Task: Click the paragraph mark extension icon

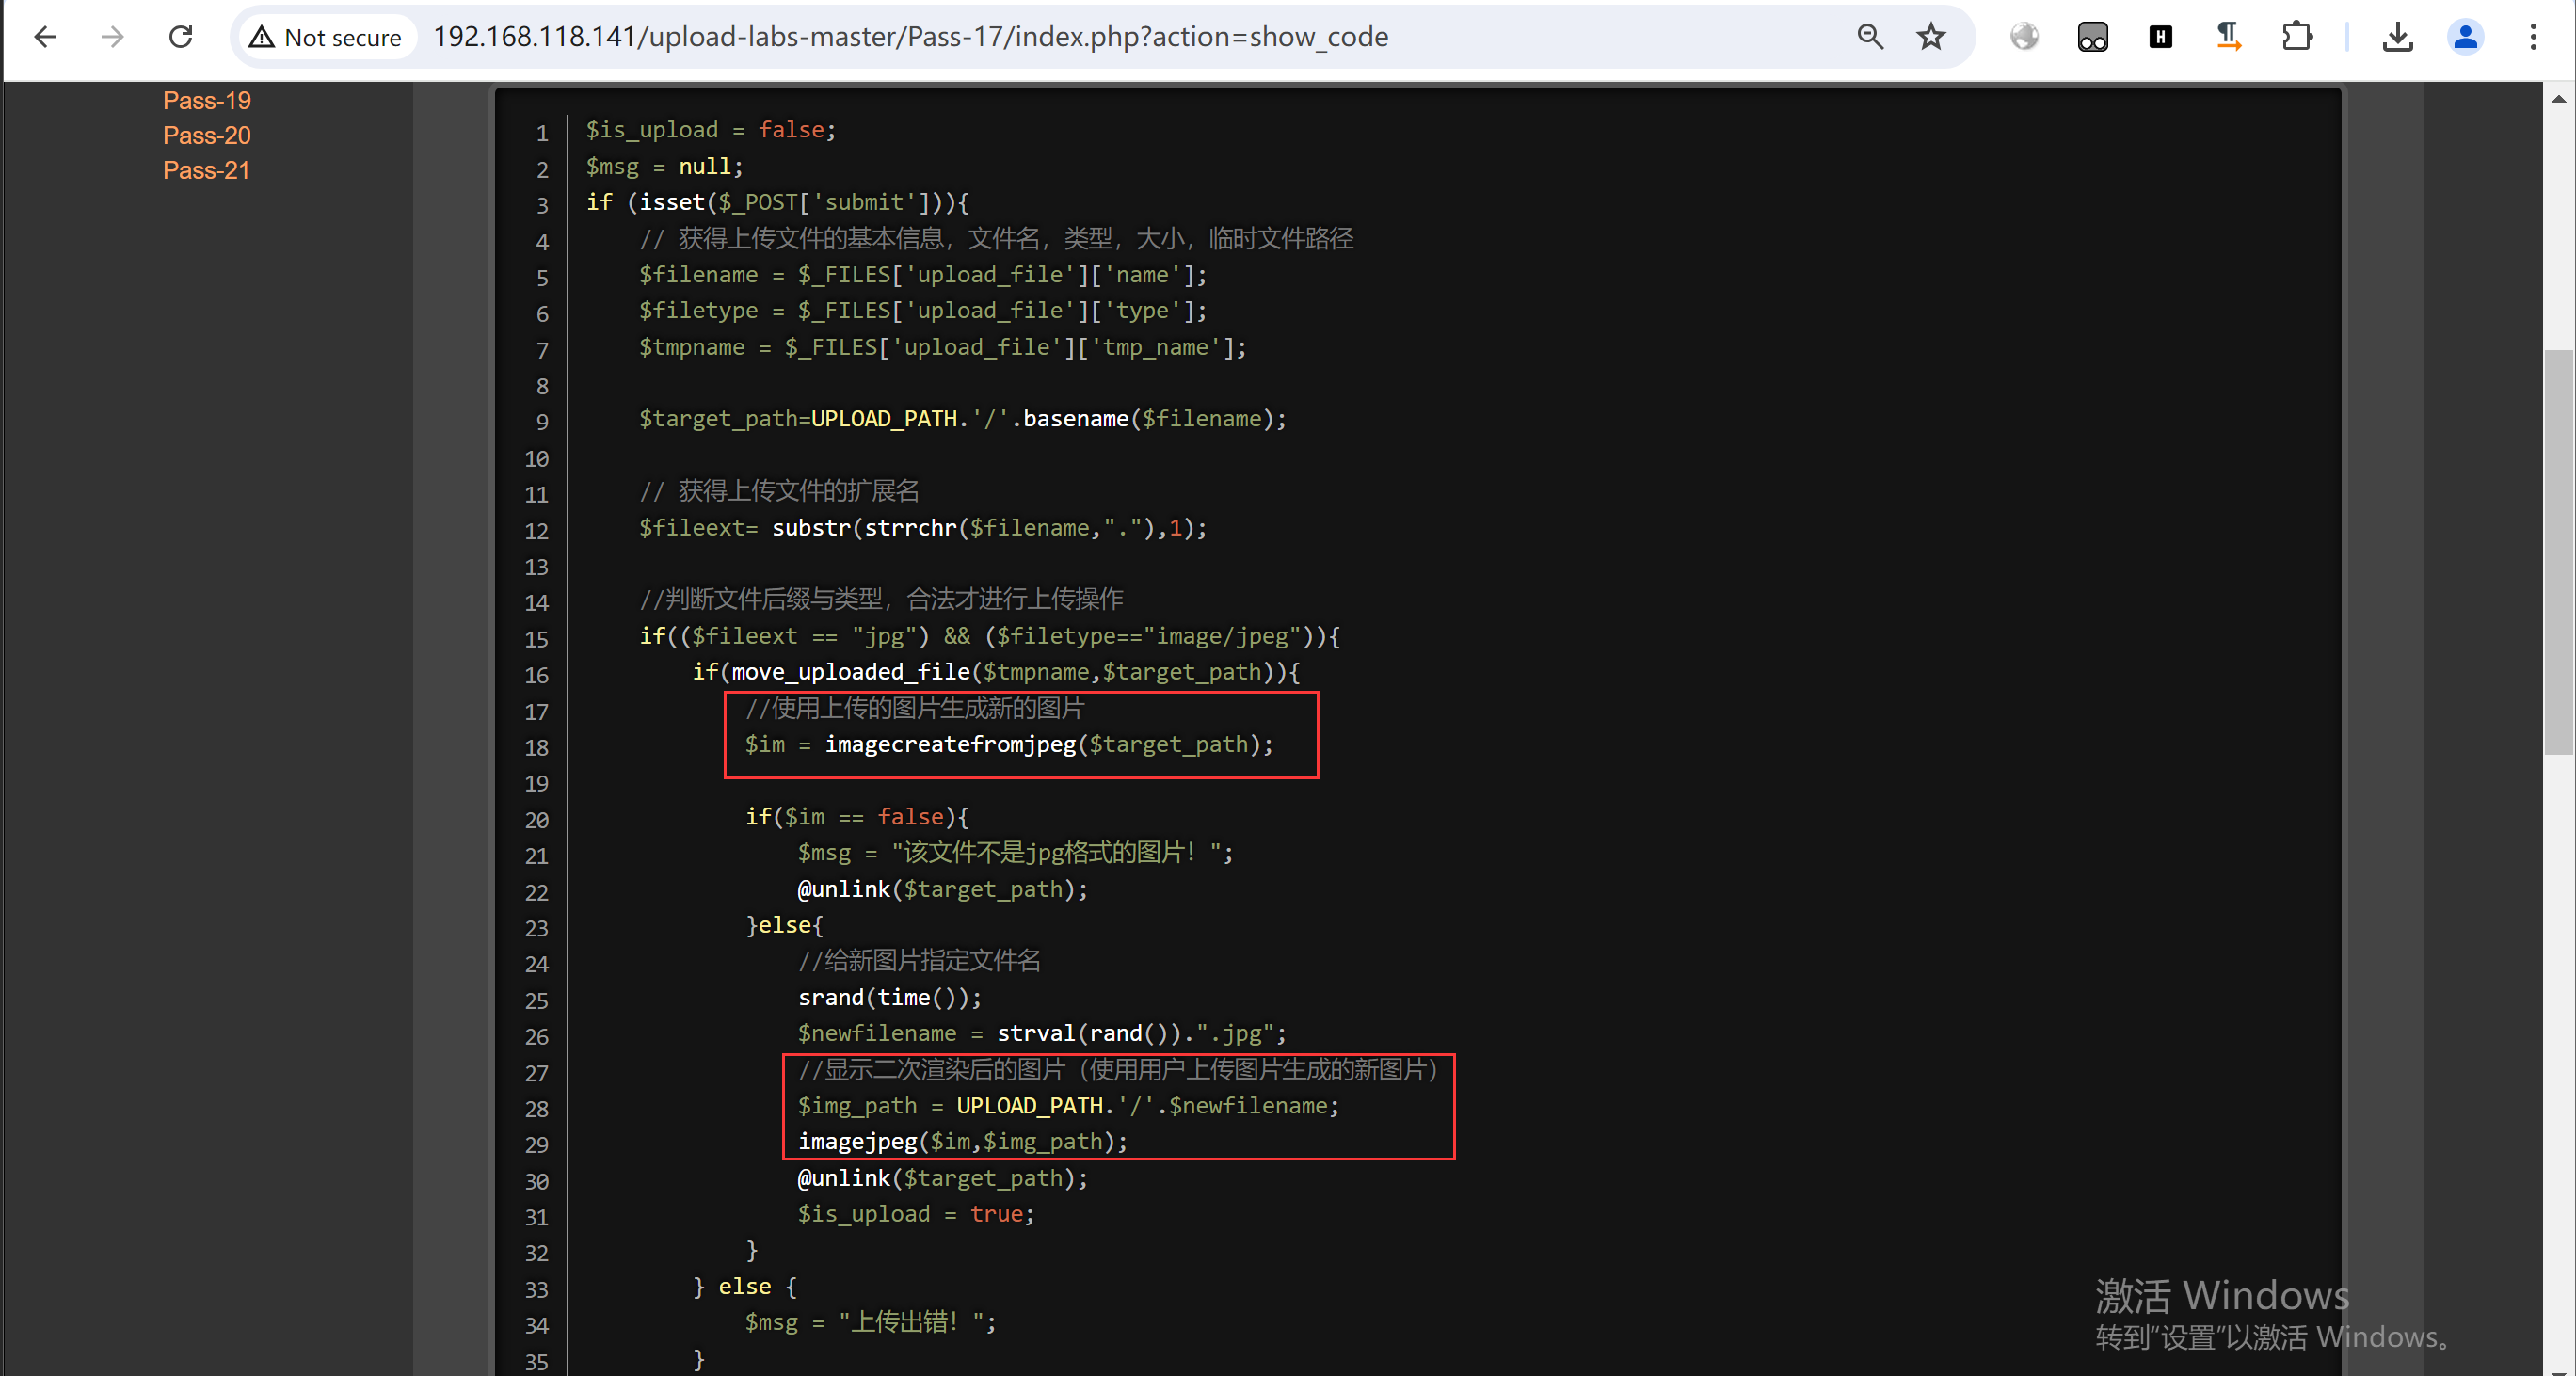Action: click(x=2228, y=37)
